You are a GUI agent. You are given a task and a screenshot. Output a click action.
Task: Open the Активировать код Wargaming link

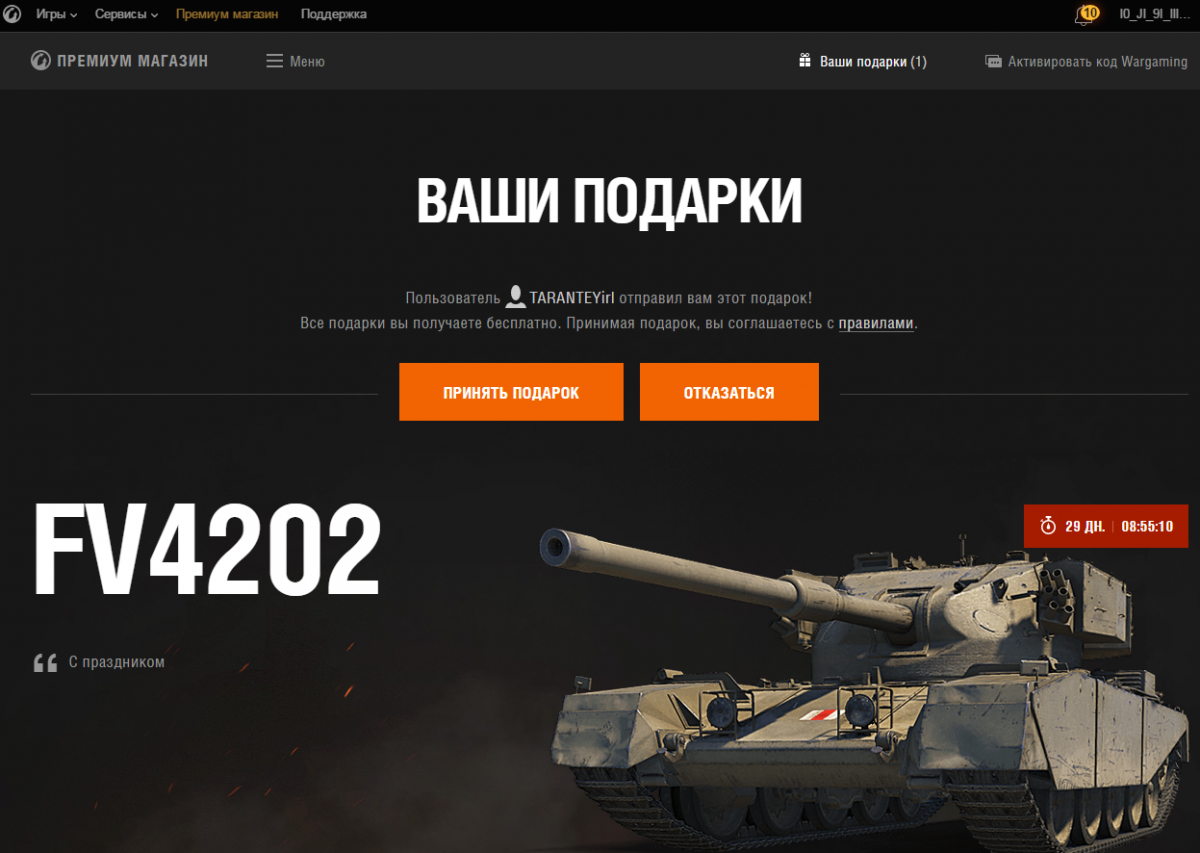point(1097,61)
